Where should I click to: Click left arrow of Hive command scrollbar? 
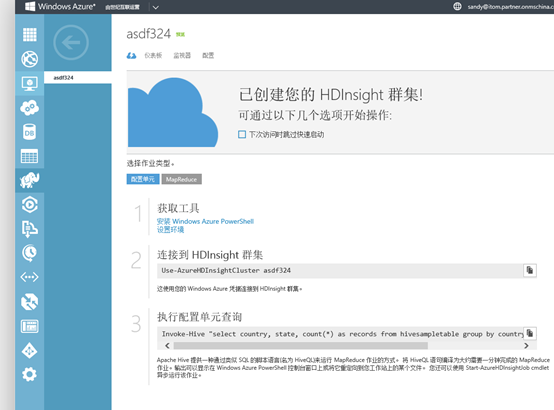point(167,345)
